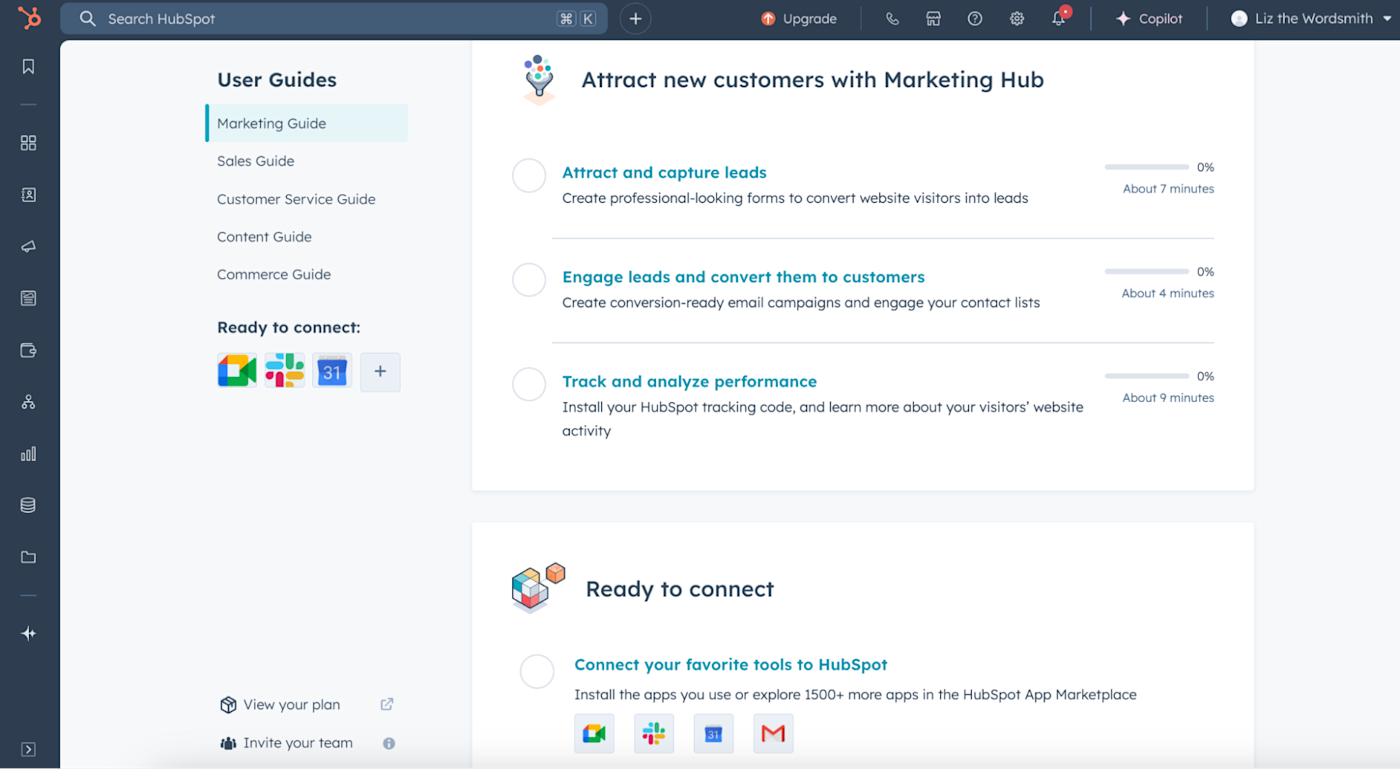
Task: Open the Breeze sparkle icon in sidebar
Action: tap(28, 633)
